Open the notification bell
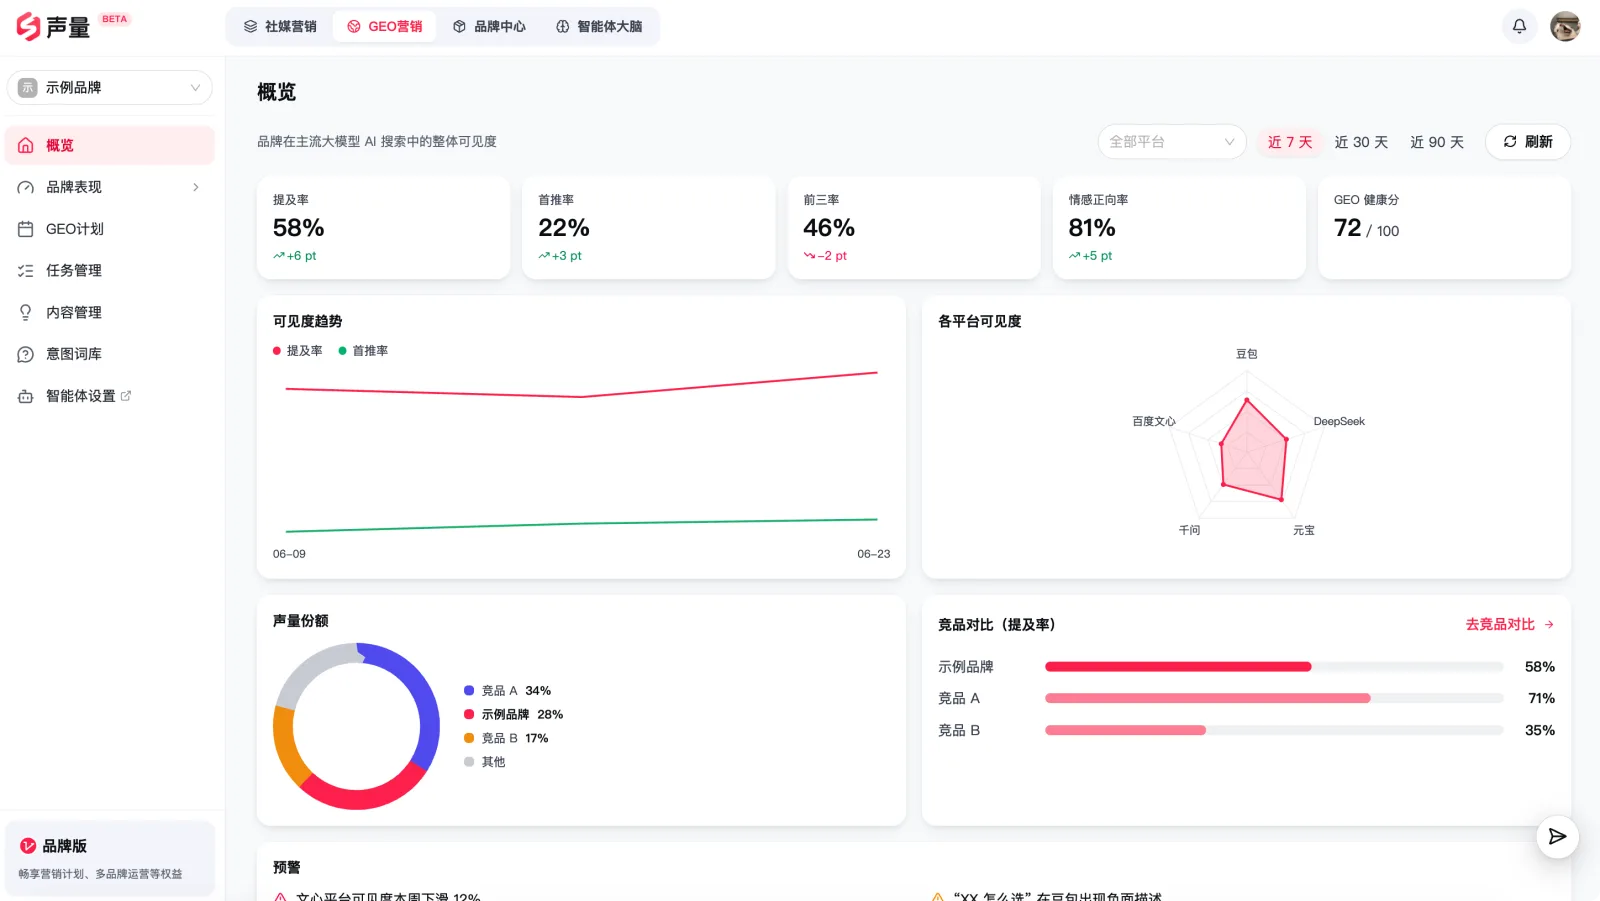The image size is (1600, 901). (x=1519, y=26)
